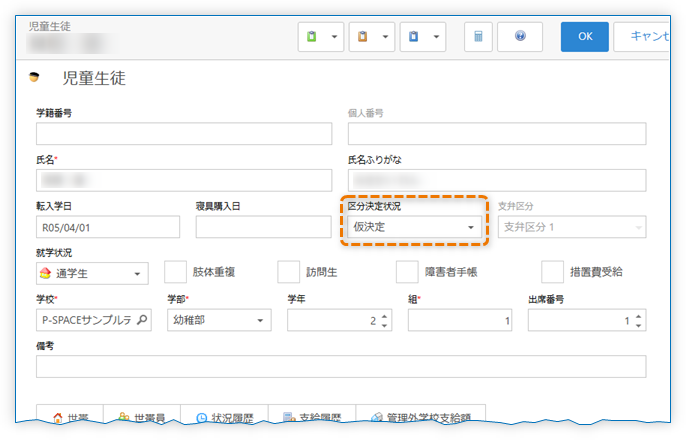Edit the 転入学日 date field
This screenshot has height=440, width=686.
point(108,227)
